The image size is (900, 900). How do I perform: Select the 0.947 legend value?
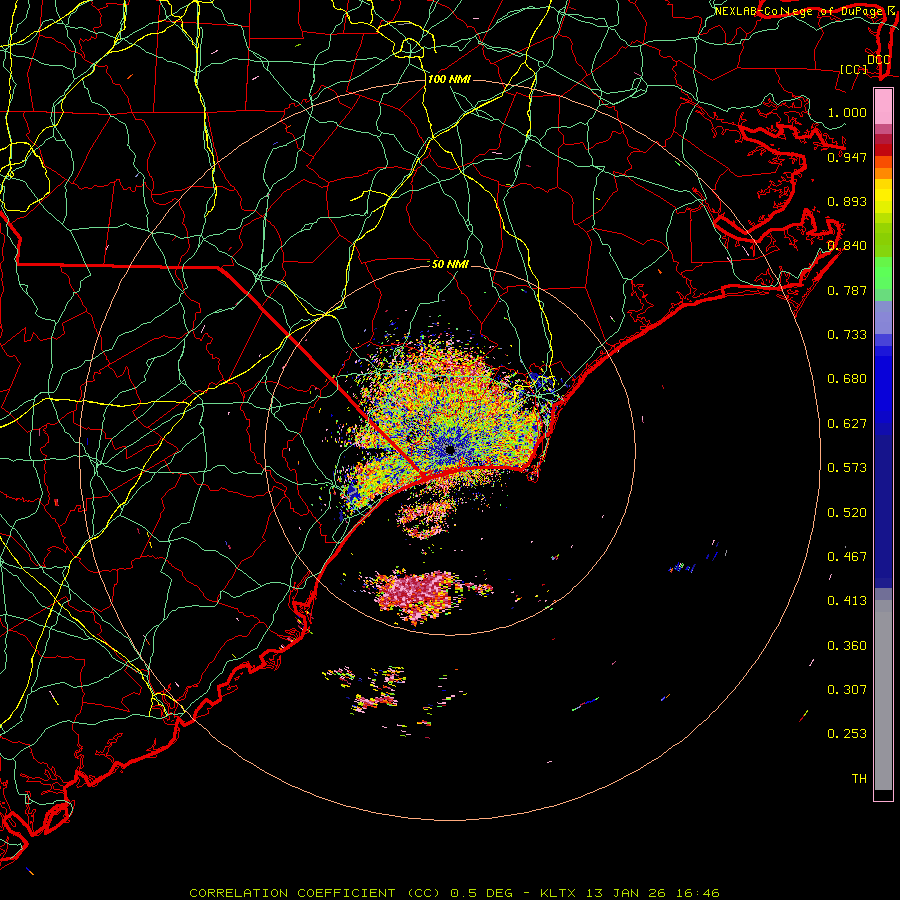click(847, 157)
